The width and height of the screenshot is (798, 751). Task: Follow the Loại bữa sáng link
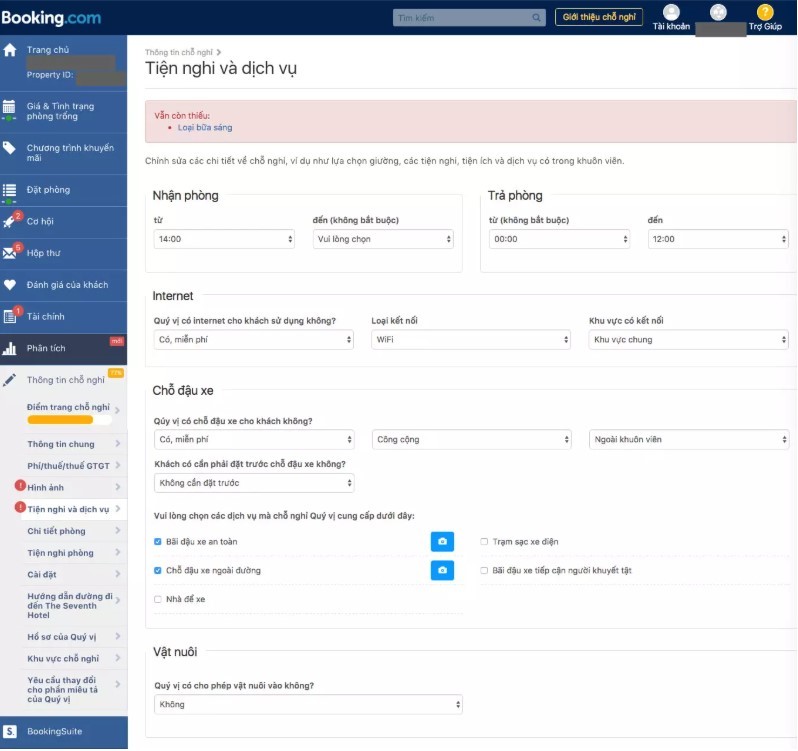[205, 128]
